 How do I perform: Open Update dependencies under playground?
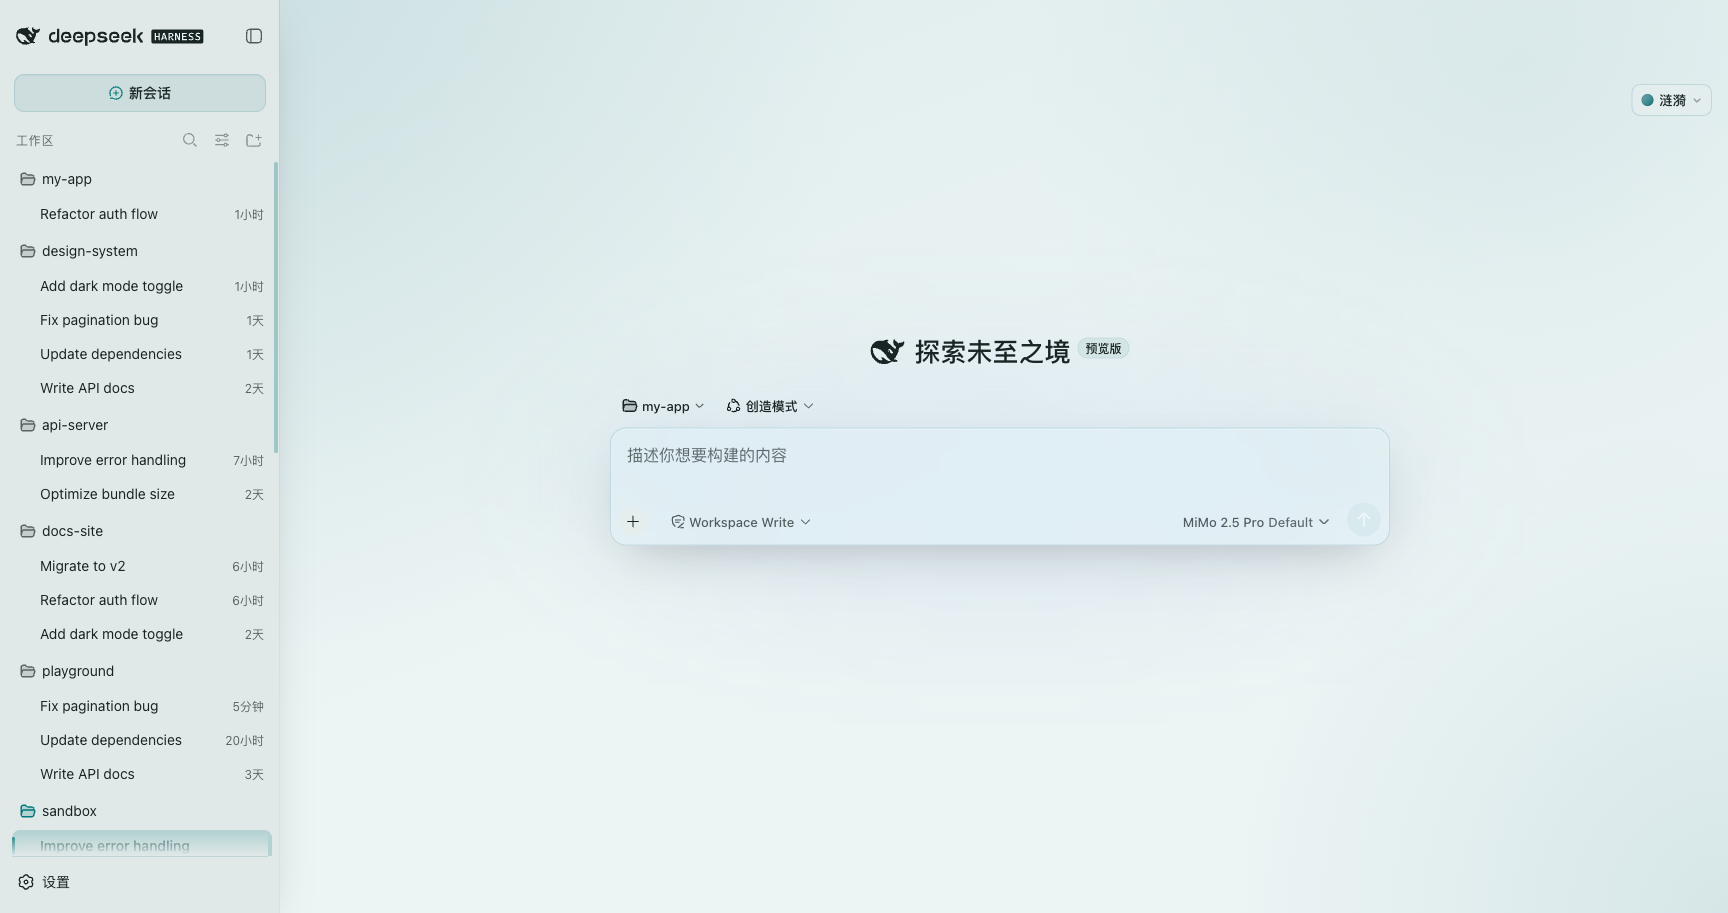pyautogui.click(x=140, y=740)
